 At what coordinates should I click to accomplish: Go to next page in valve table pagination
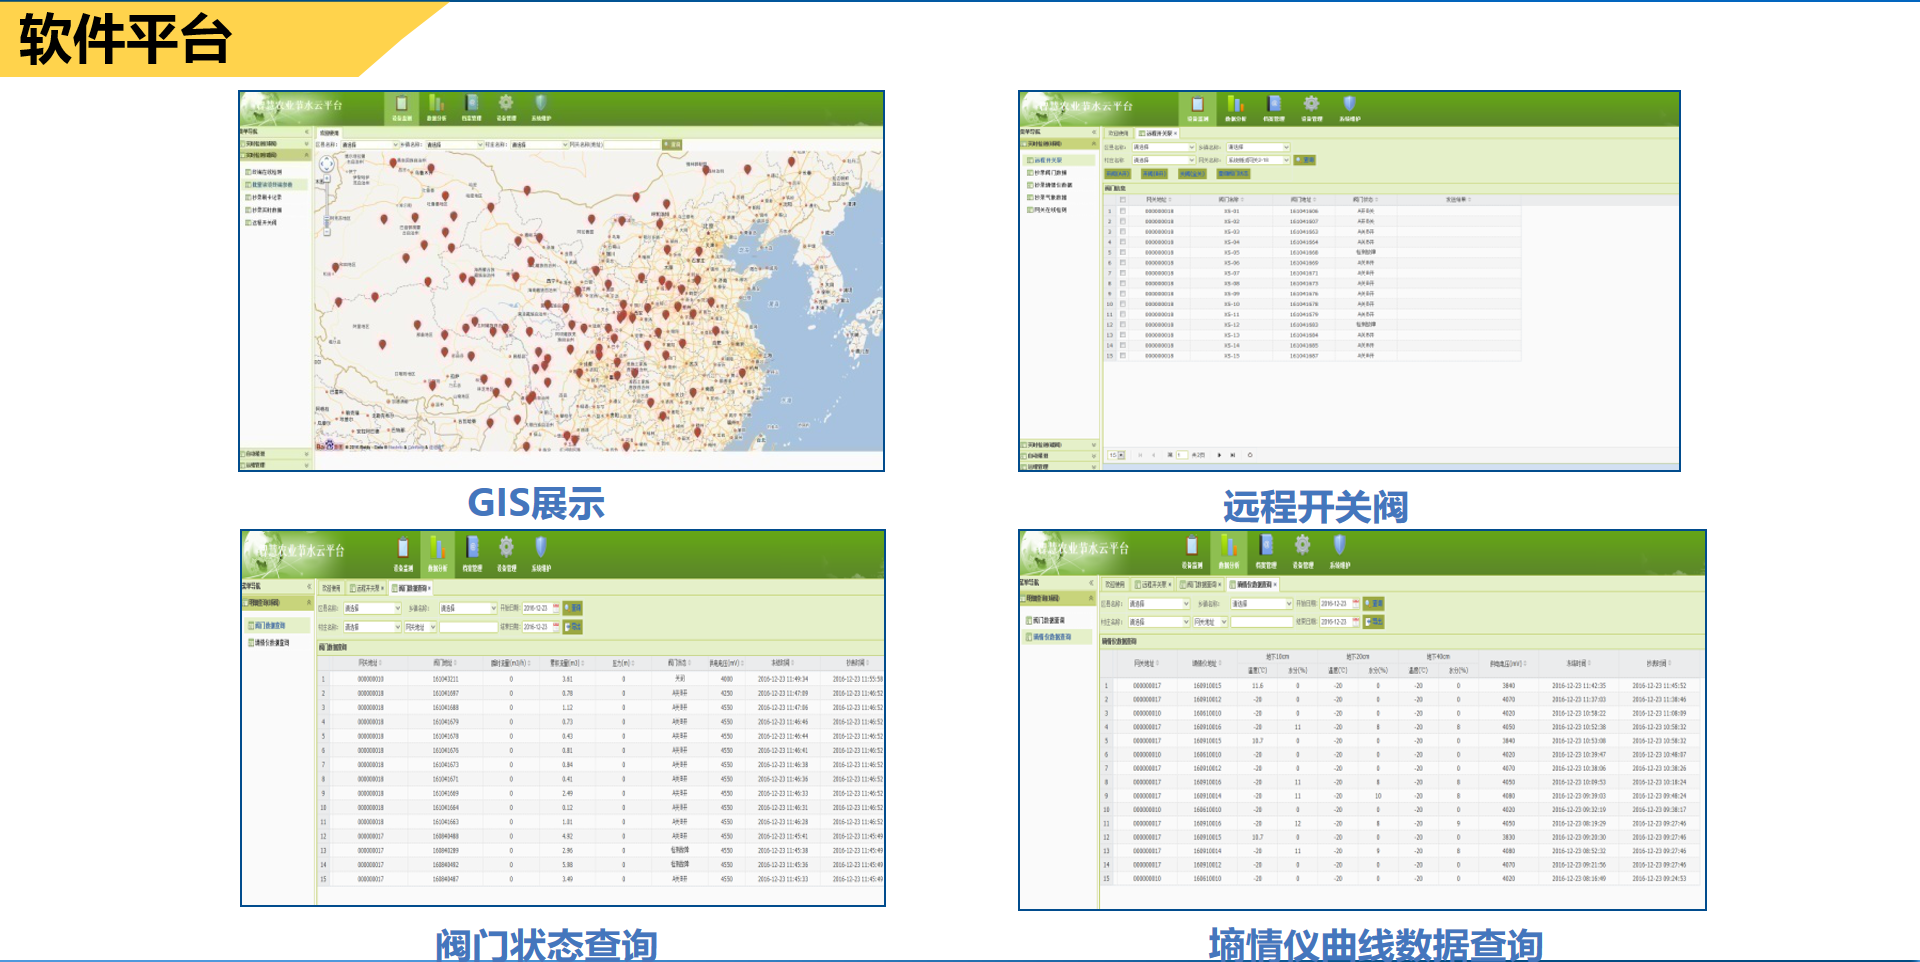pyautogui.click(x=1219, y=455)
